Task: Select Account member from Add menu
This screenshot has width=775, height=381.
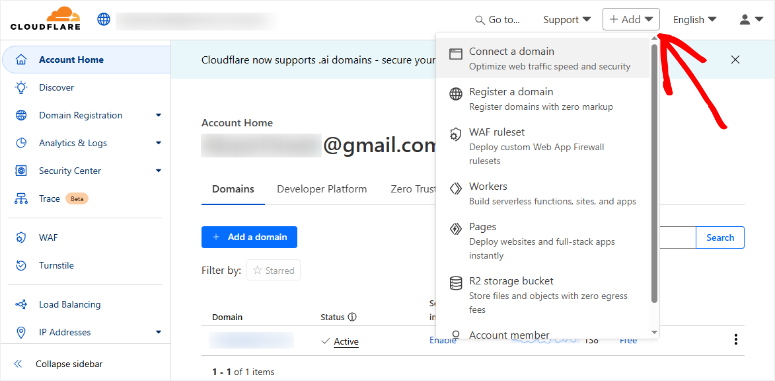Action: pyautogui.click(x=543, y=334)
